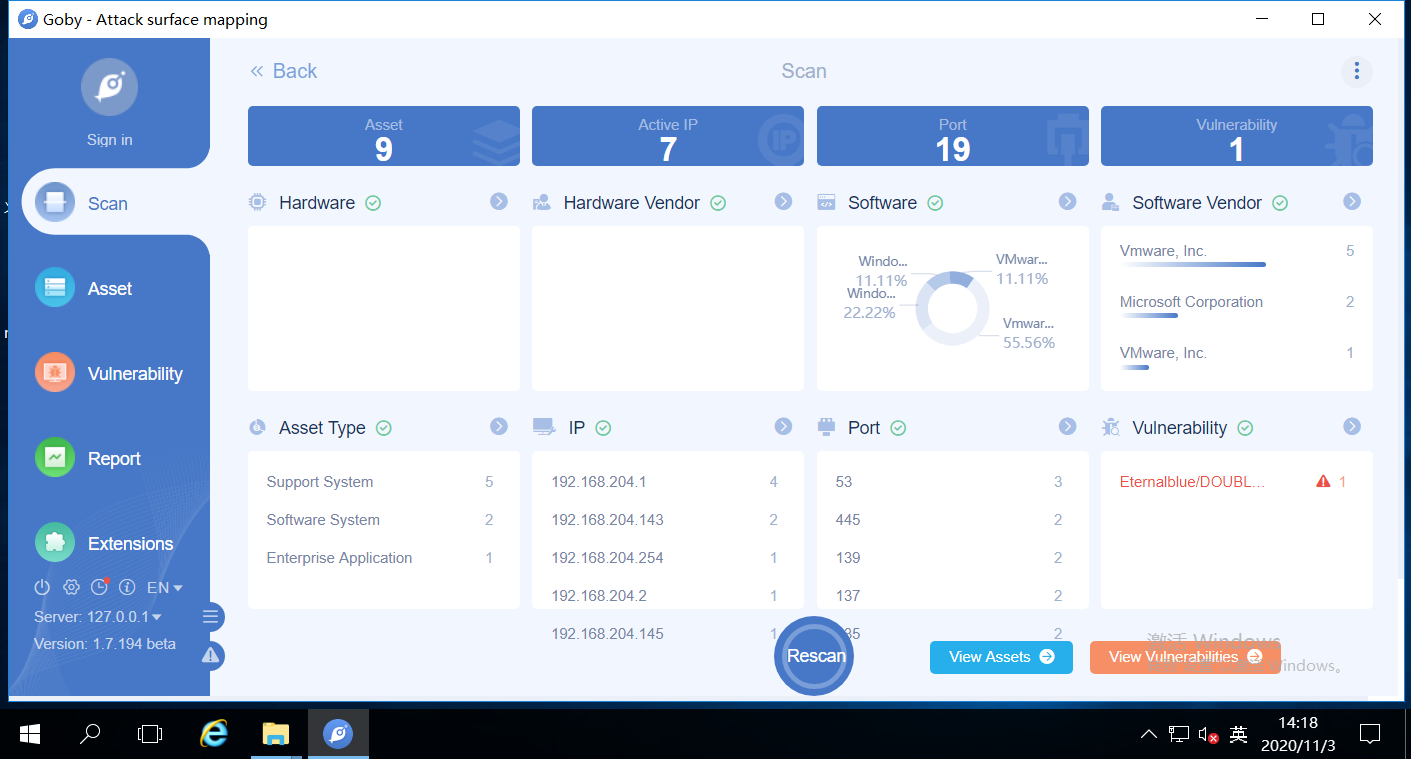
Task: Click the green check next to Port heading
Action: coord(898,428)
